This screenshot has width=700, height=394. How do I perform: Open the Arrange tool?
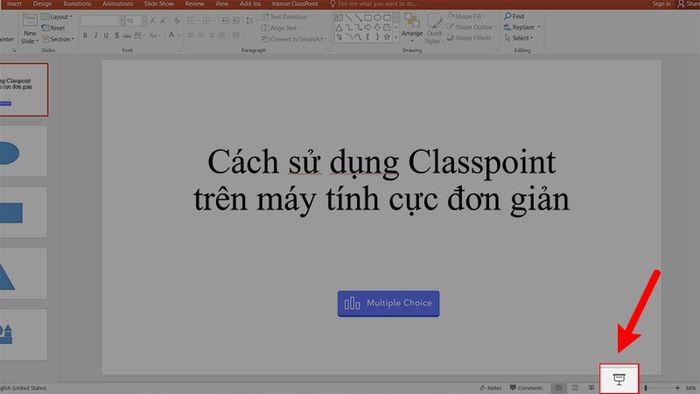point(412,25)
